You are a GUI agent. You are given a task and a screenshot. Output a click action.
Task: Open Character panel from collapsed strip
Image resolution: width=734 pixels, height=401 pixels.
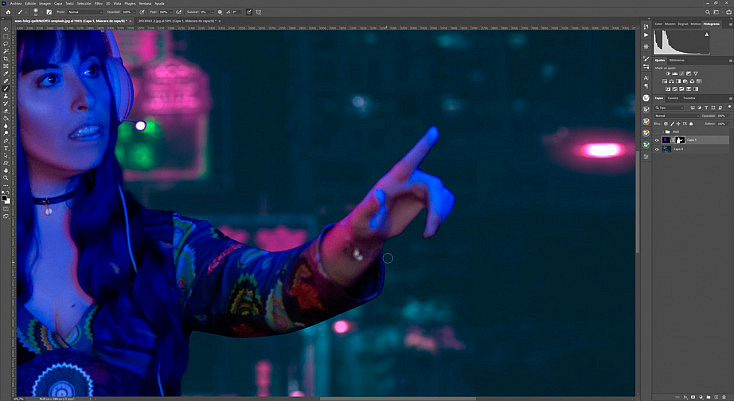pyautogui.click(x=646, y=78)
